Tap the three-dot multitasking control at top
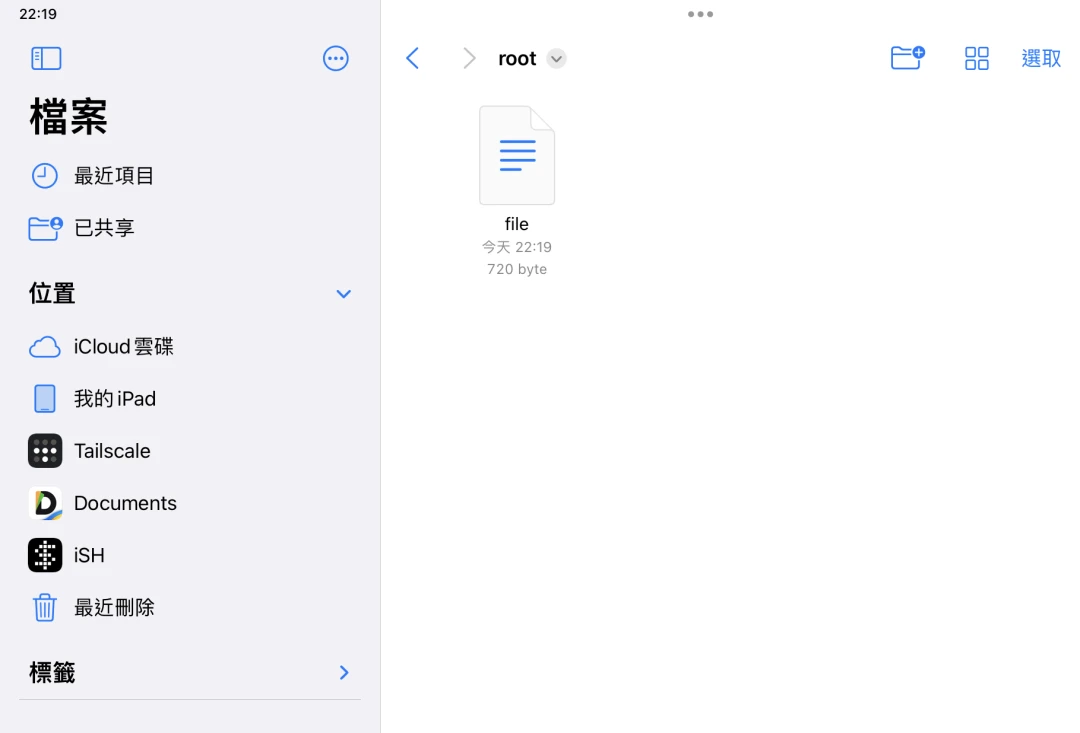Viewport: 1080px width, 733px height. click(x=700, y=14)
